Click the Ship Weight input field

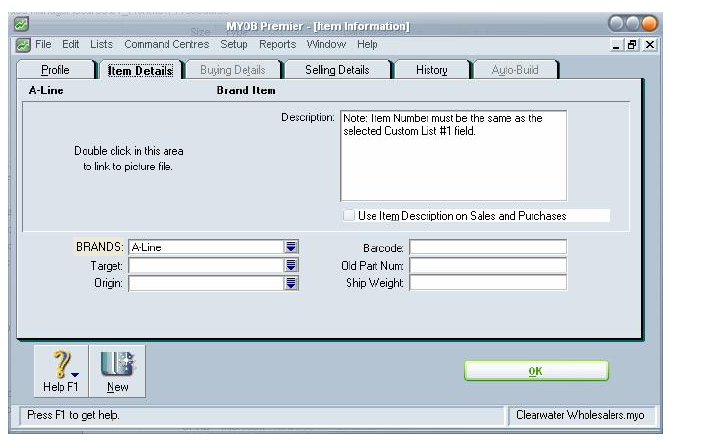pyautogui.click(x=488, y=283)
